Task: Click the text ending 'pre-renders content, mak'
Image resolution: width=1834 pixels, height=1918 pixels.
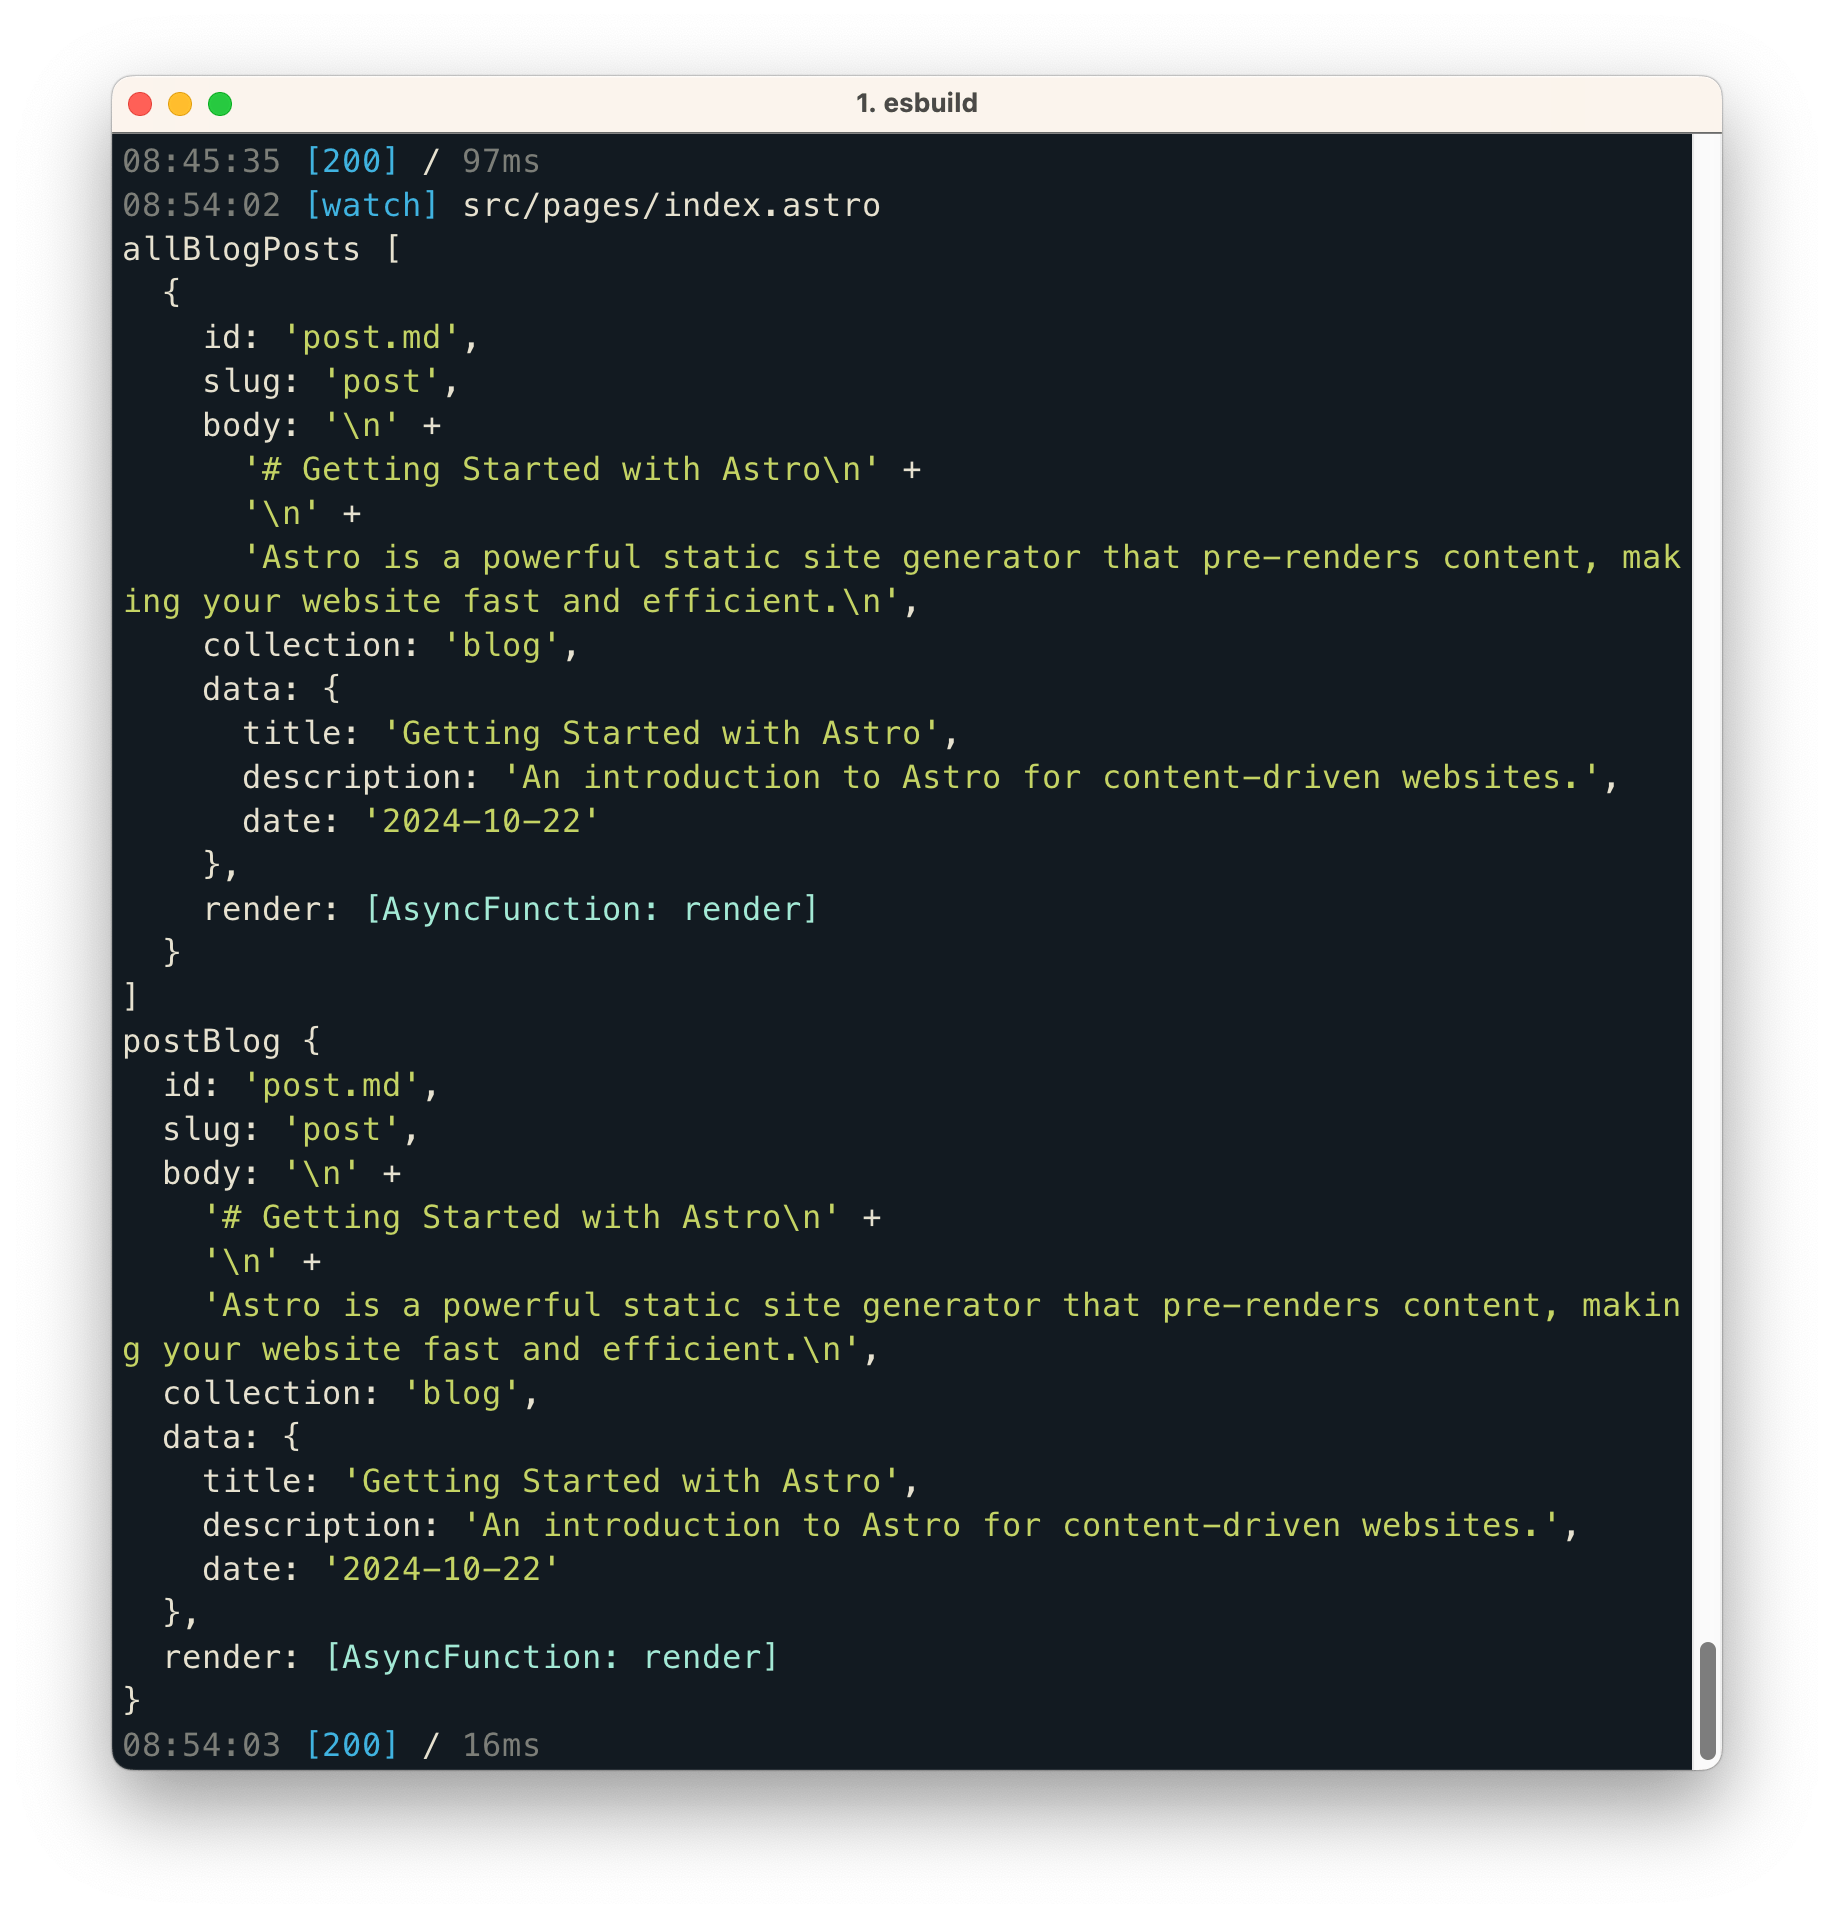Action: 962,557
